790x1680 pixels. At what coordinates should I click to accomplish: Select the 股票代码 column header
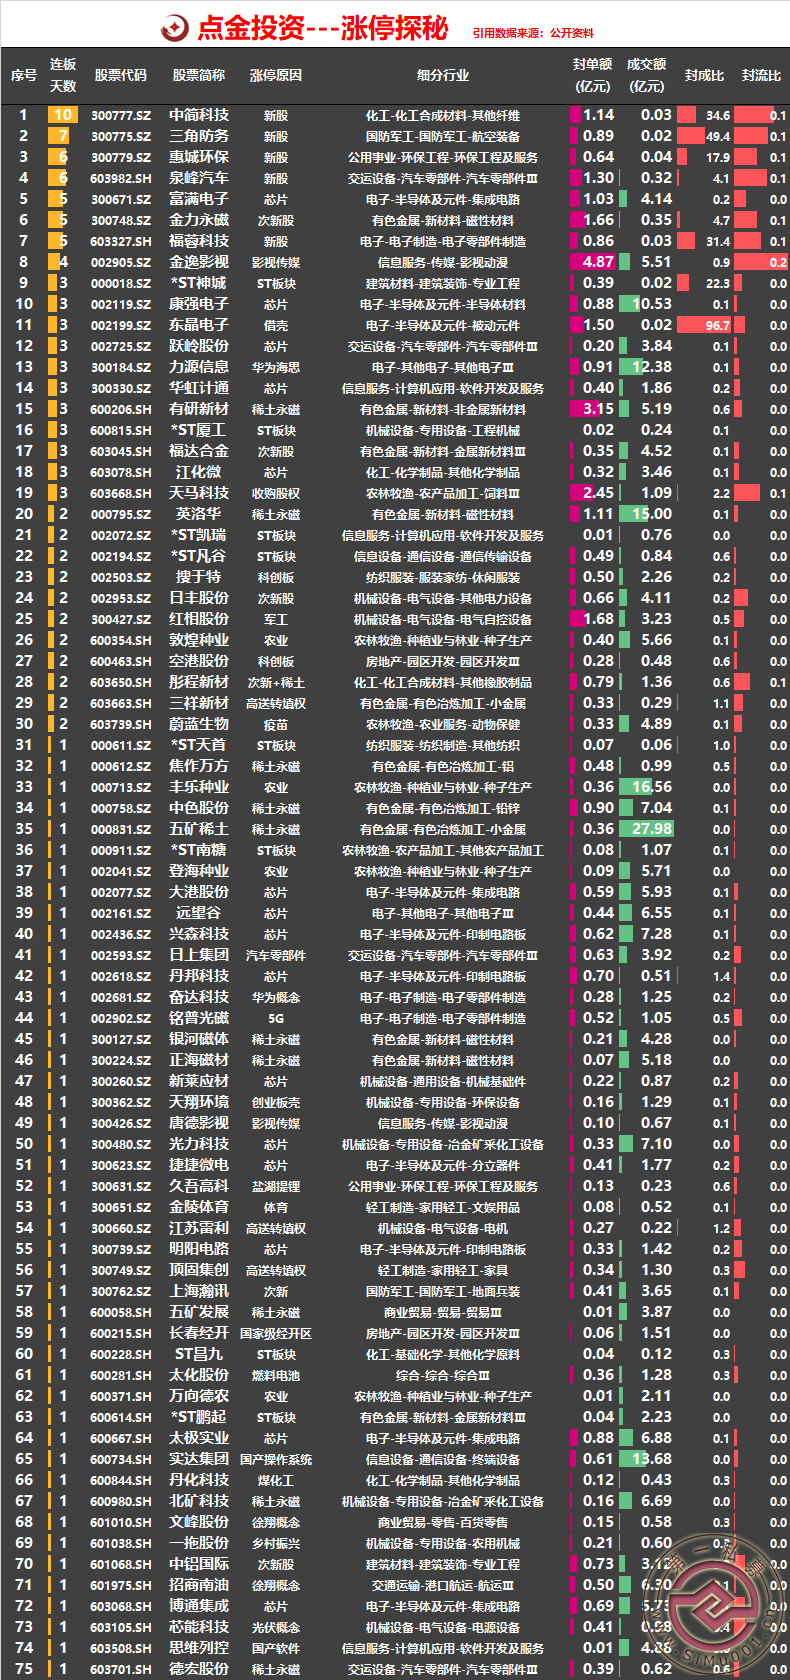click(x=121, y=76)
